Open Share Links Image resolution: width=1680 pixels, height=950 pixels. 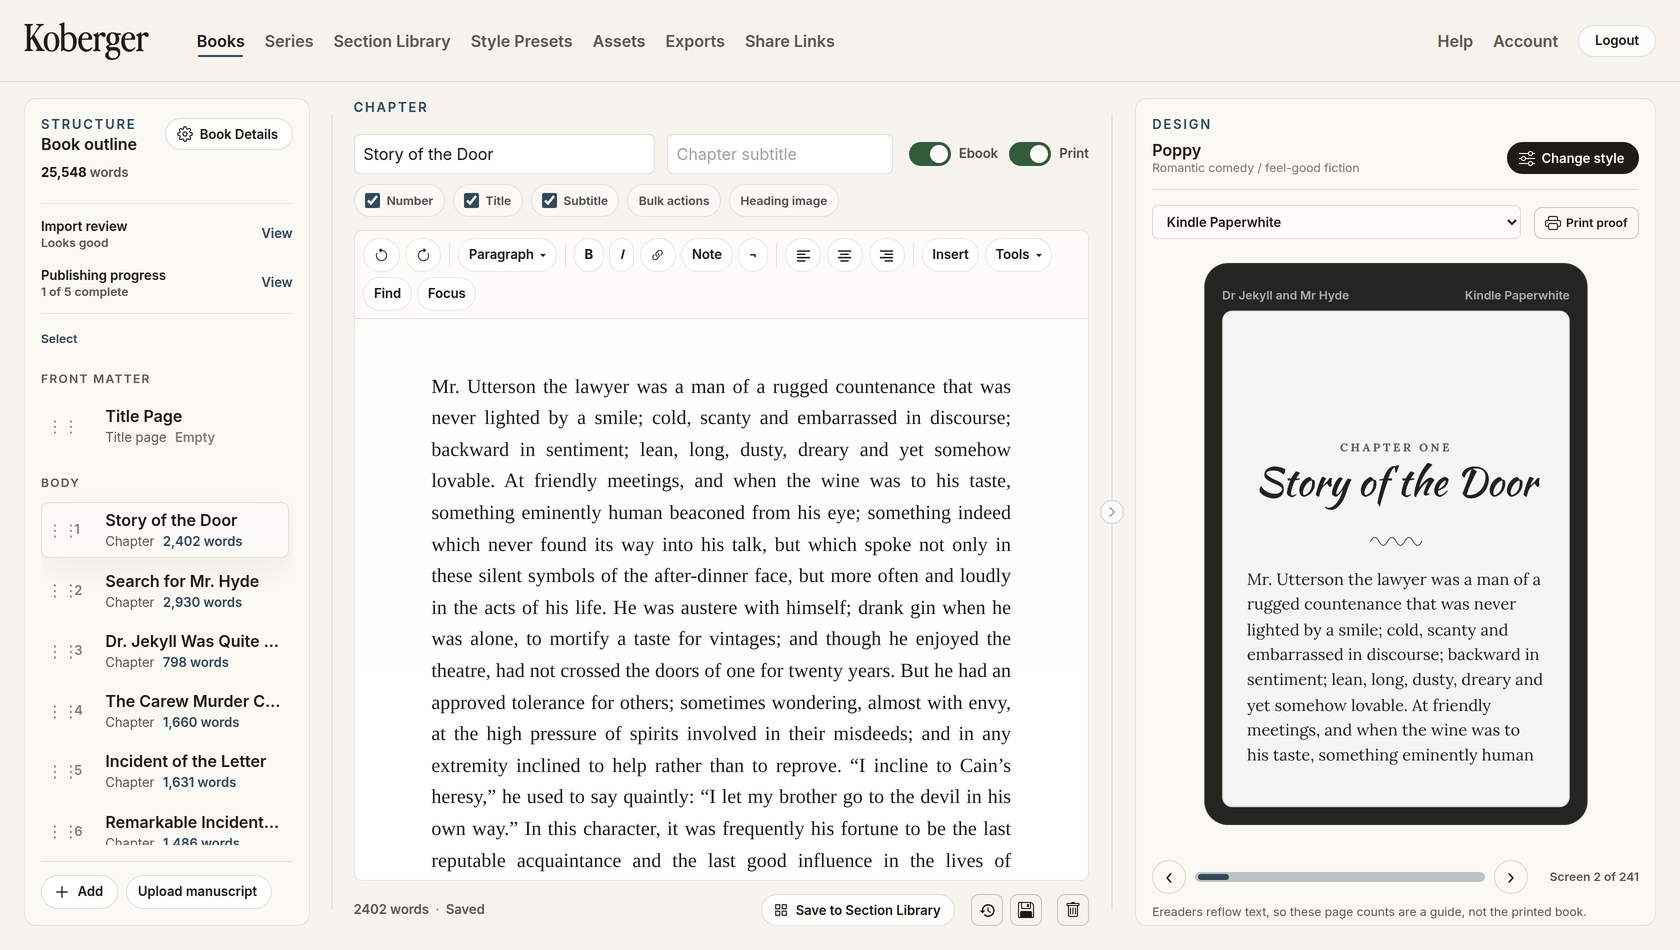[x=789, y=41]
